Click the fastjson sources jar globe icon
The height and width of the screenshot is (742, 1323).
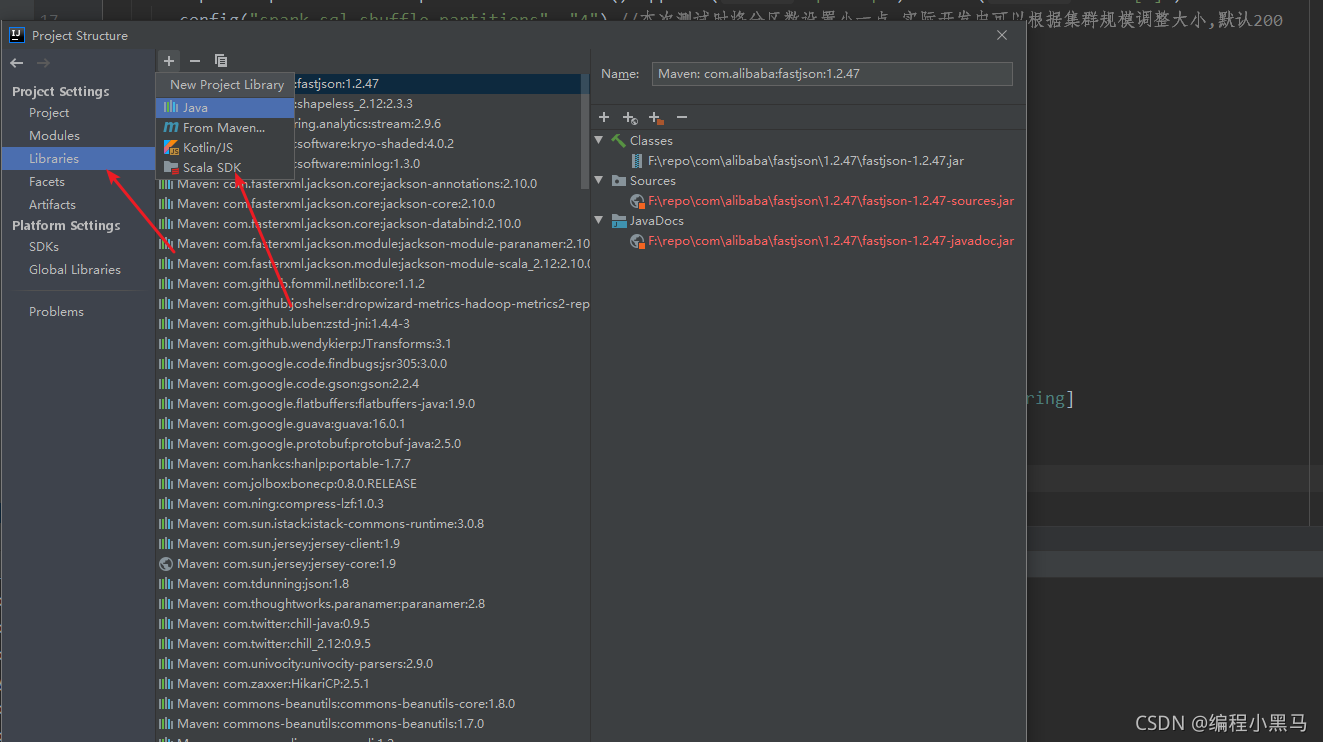[637, 201]
